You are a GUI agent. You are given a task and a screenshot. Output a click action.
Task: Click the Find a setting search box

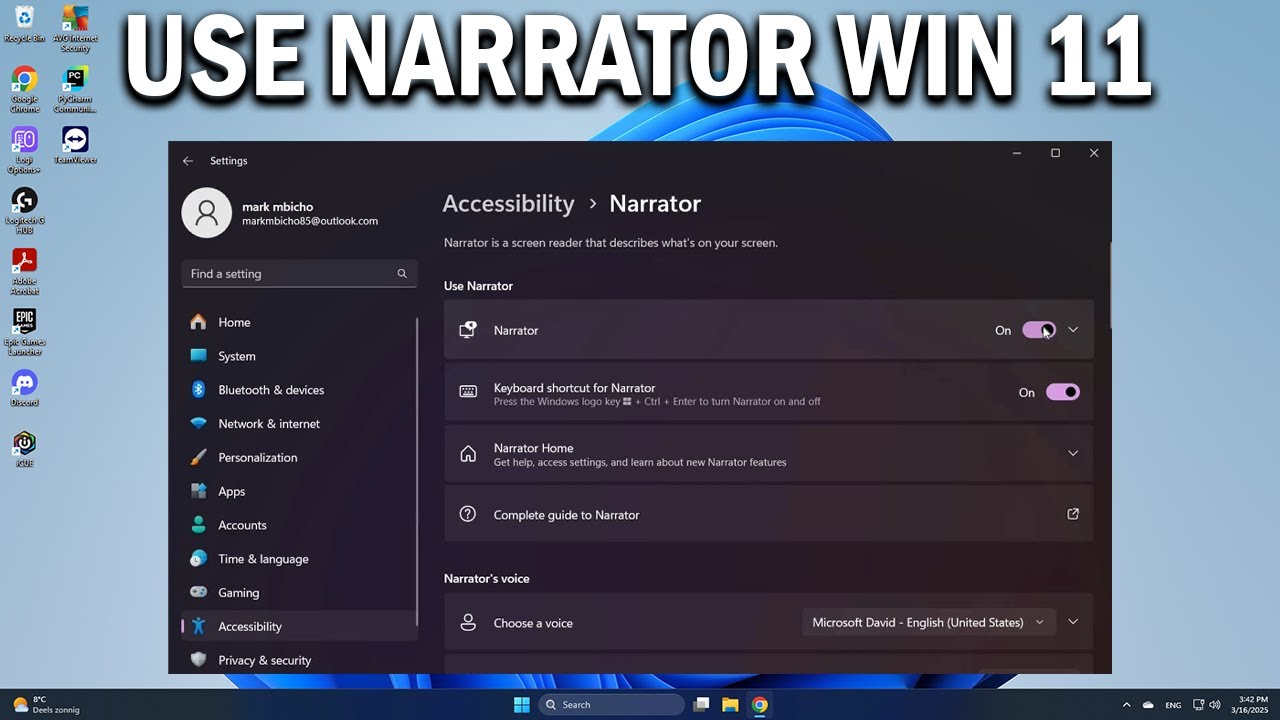(x=299, y=274)
